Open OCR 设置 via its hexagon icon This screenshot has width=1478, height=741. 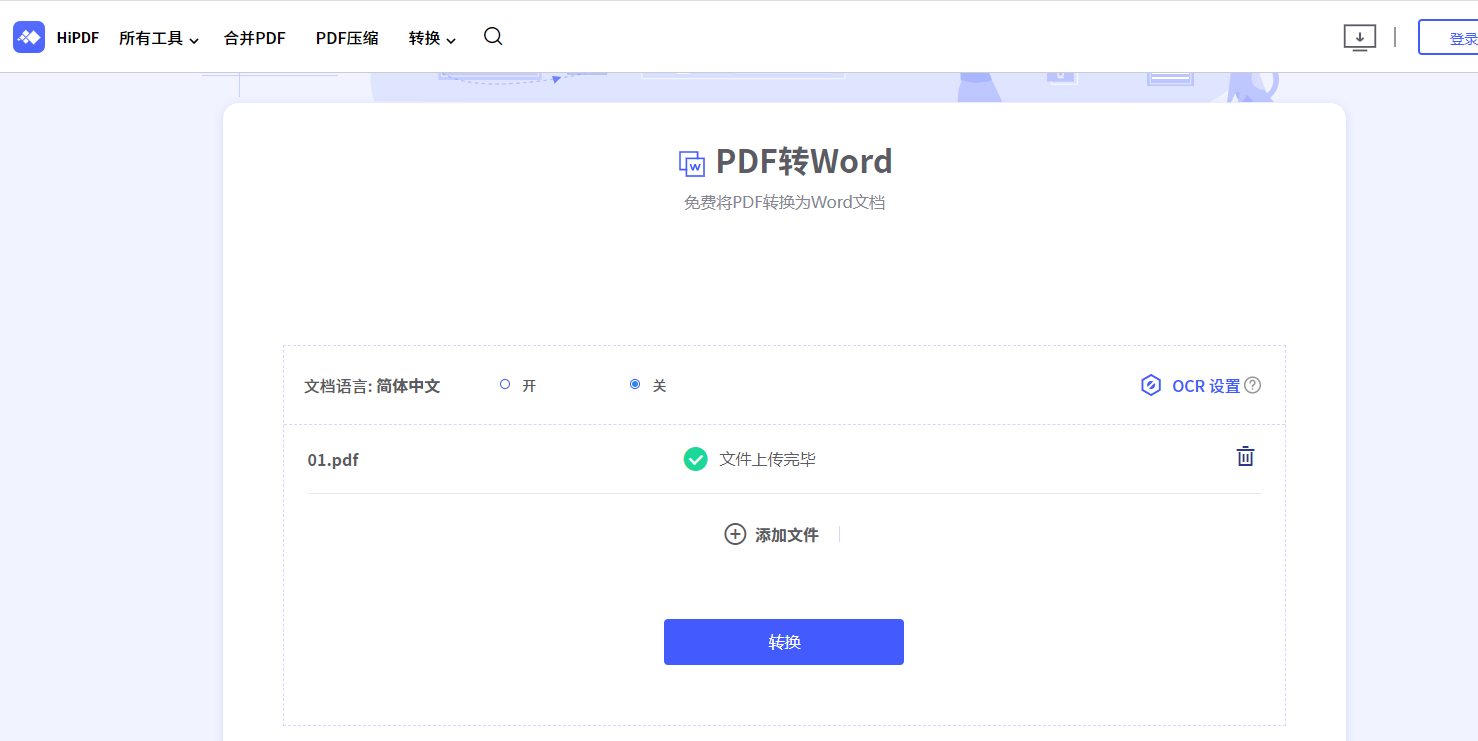[x=1150, y=385]
